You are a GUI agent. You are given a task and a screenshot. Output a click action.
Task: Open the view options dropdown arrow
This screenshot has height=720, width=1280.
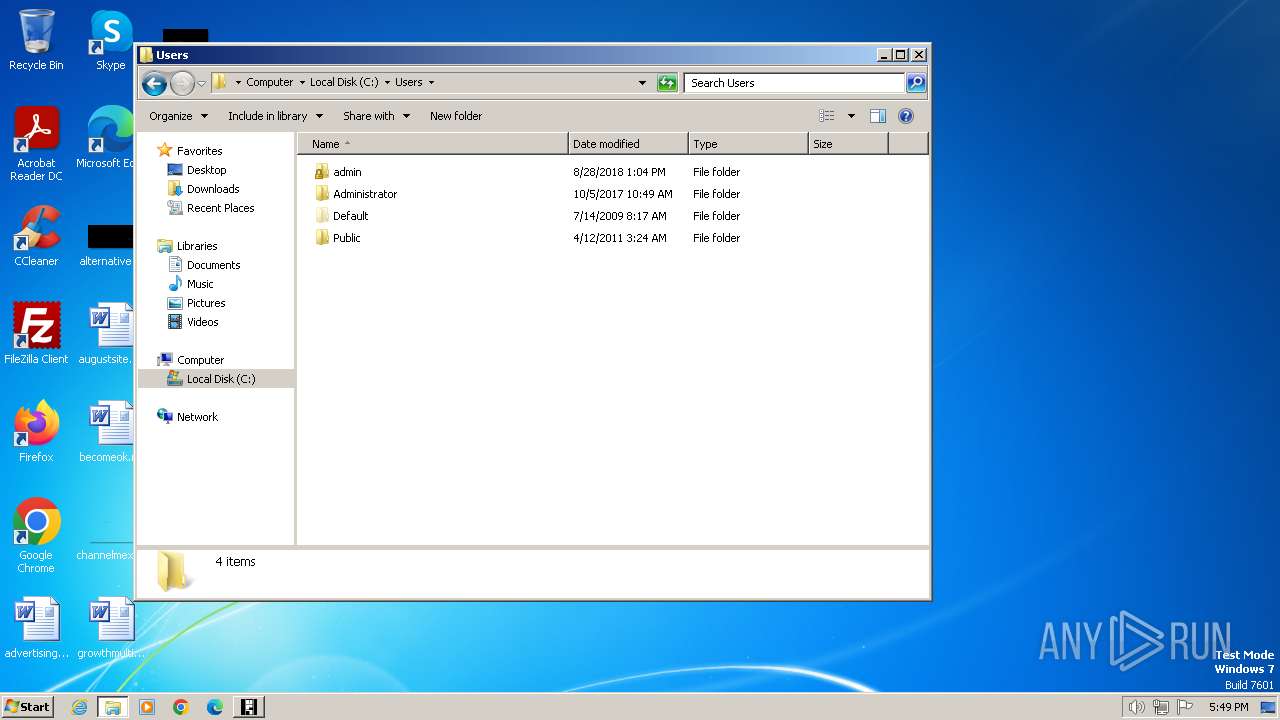(851, 116)
